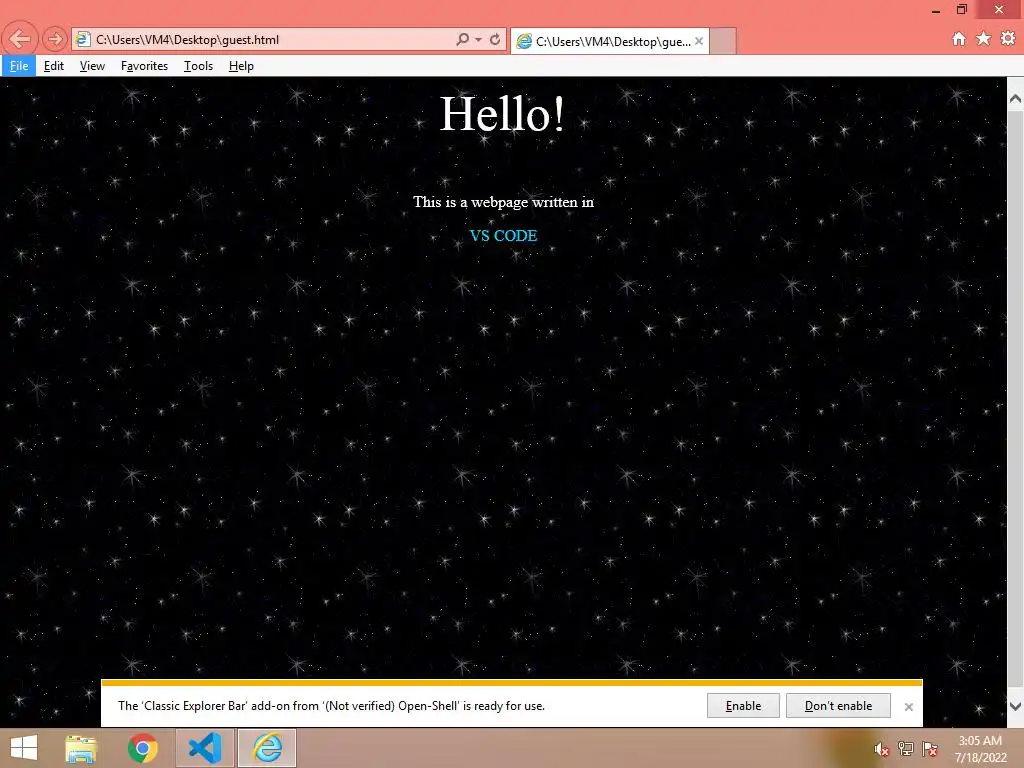
Task: Refresh the page with the reload icon
Action: 495,39
